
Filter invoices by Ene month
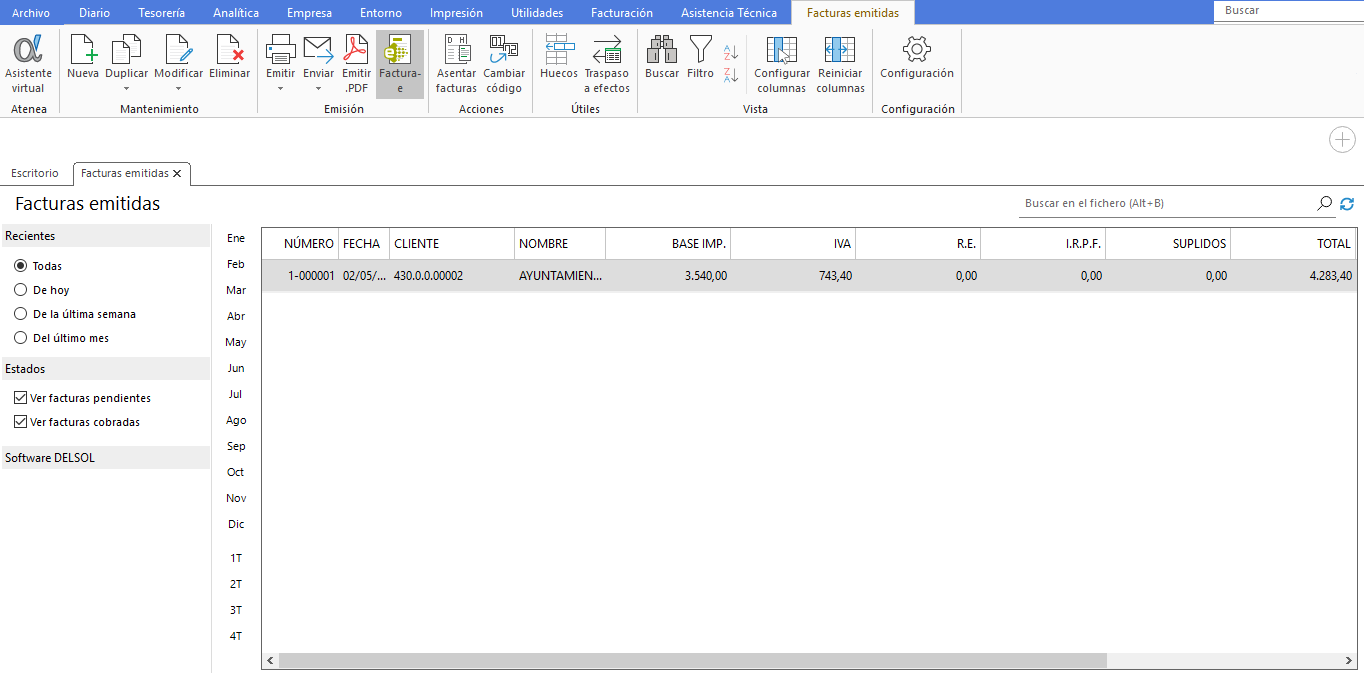coord(236,238)
